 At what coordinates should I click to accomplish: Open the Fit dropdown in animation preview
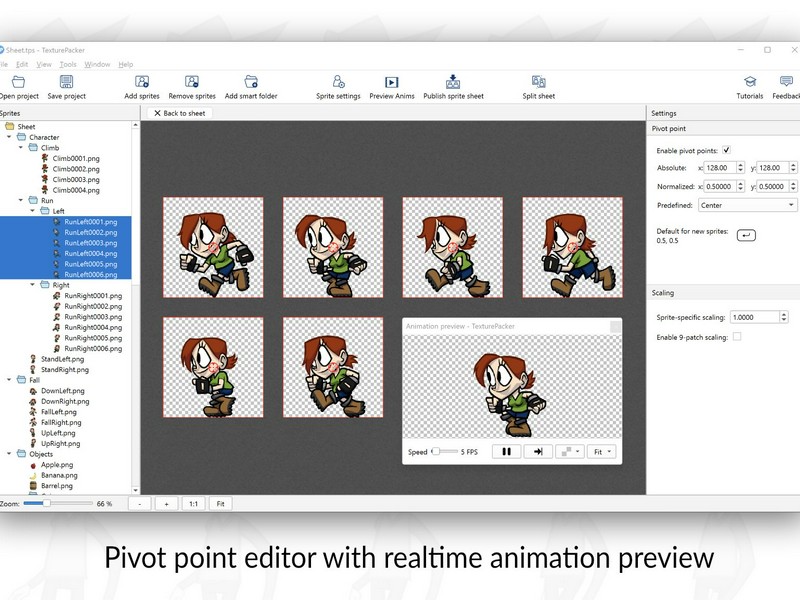tap(602, 452)
